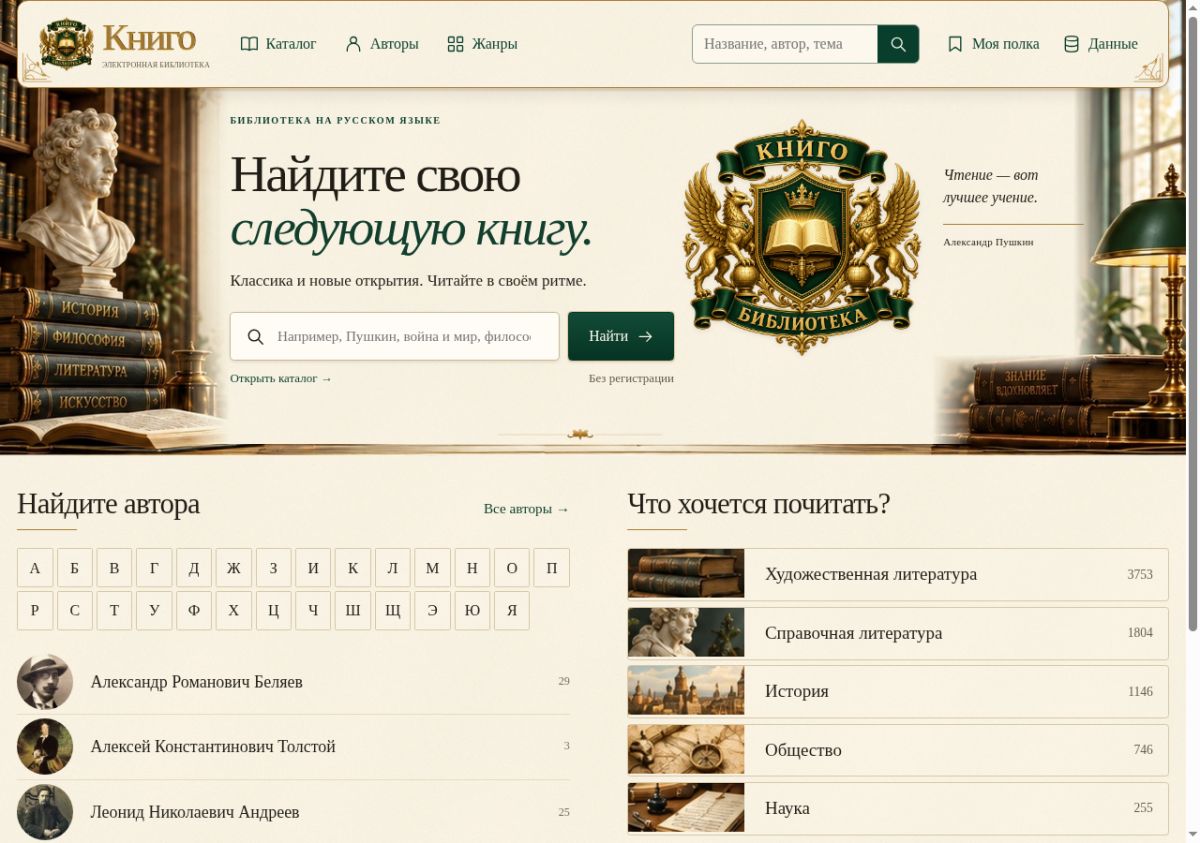Click the book icon beside Каталог

[x=249, y=44]
